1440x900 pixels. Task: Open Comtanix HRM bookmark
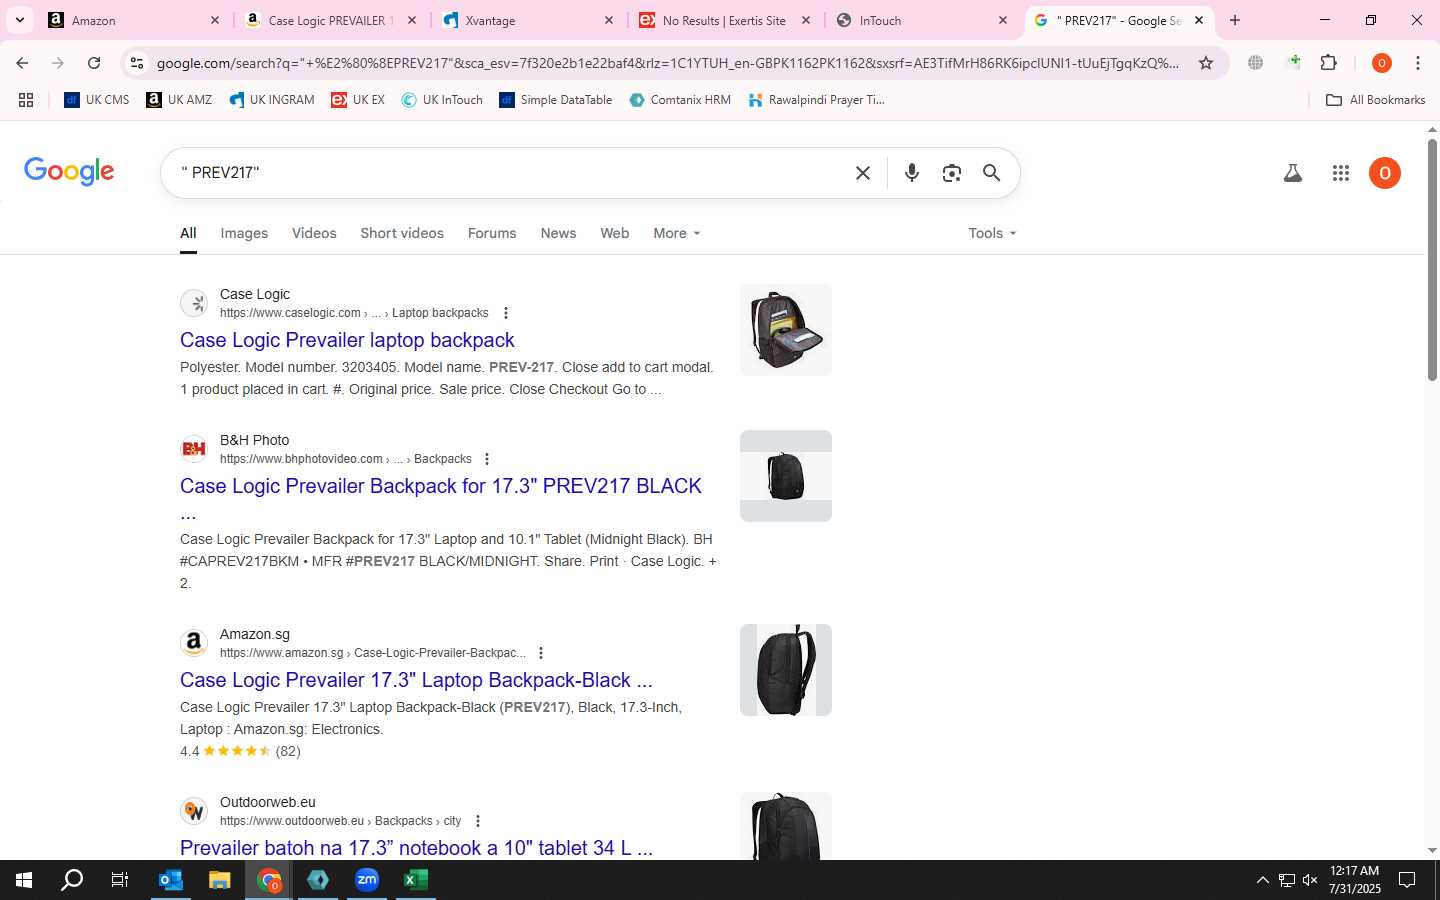click(680, 100)
